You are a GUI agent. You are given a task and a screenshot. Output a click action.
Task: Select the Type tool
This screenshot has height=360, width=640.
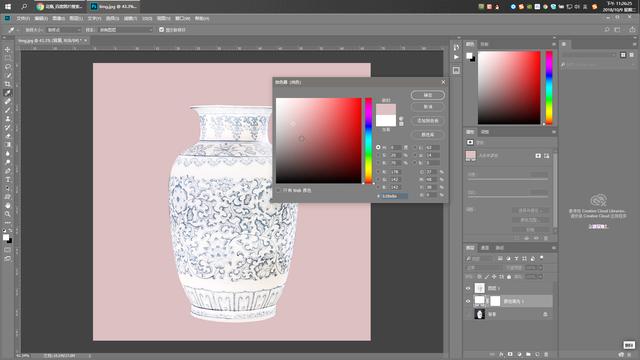point(7,180)
